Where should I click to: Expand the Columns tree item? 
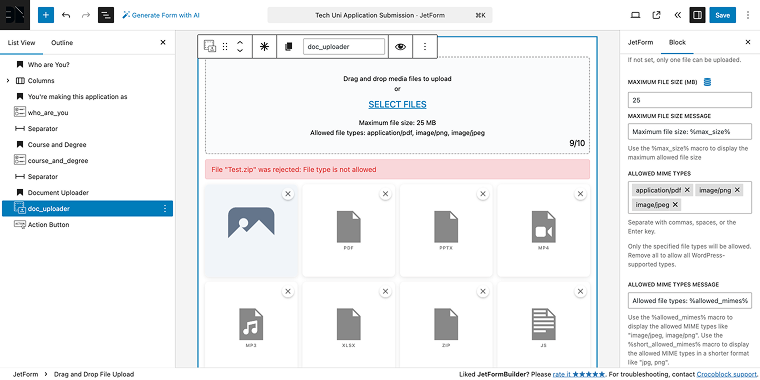(8, 80)
